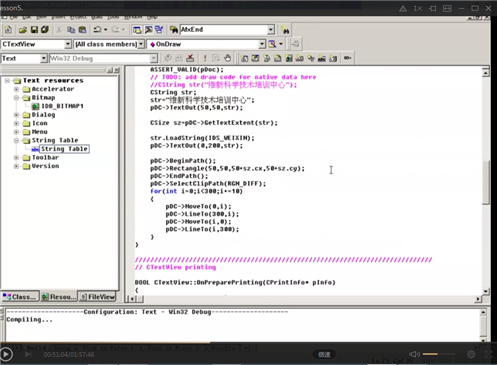Click the New Text File toolbar icon
This screenshot has height=365, width=497.
8,30
